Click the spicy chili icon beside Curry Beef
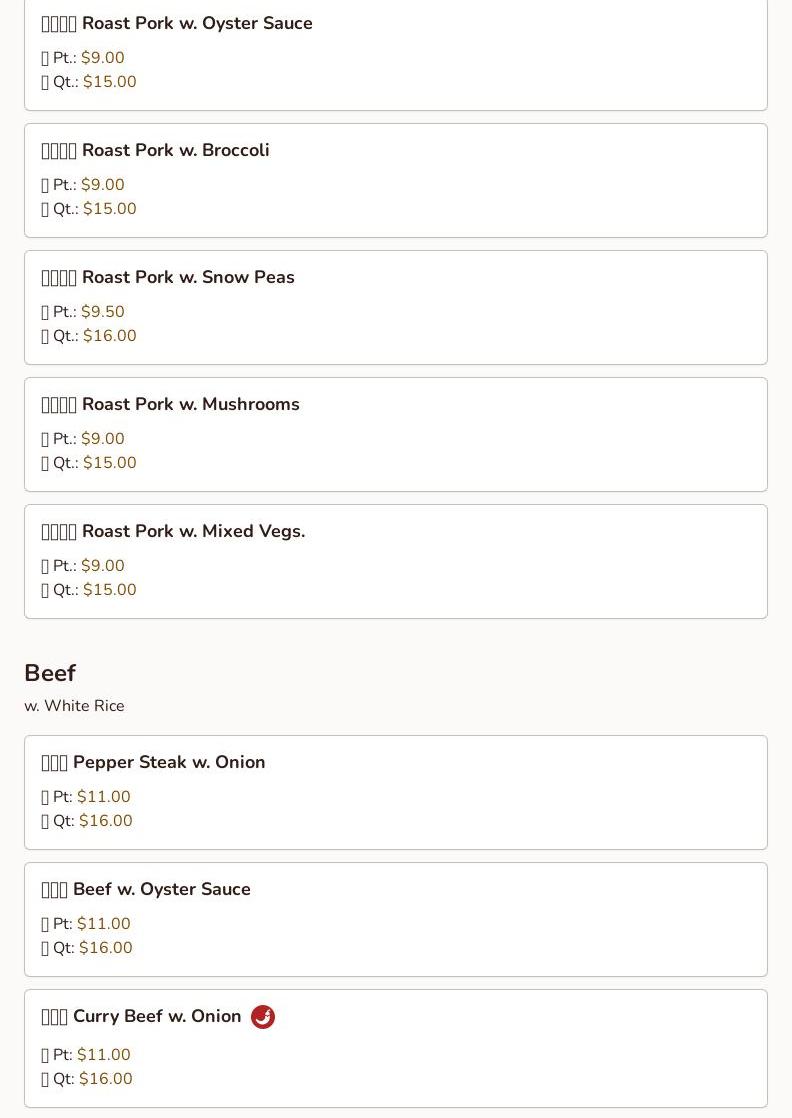 tap(263, 1017)
